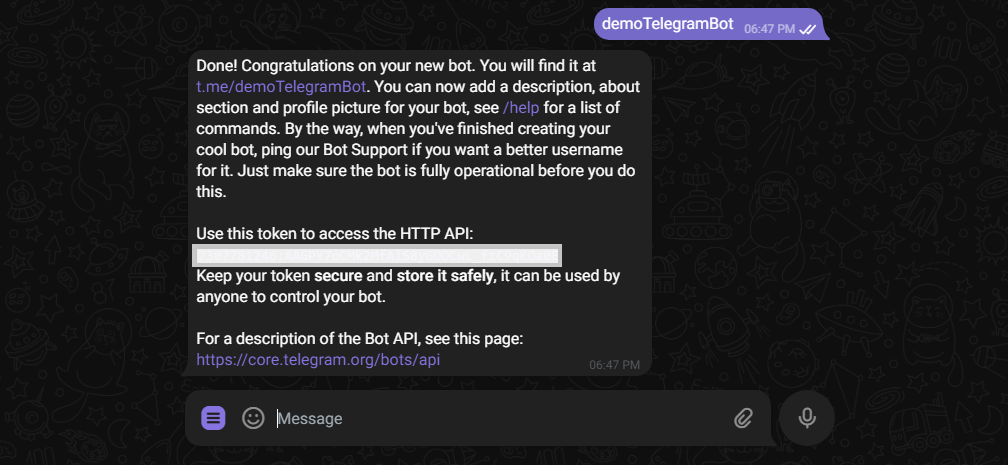
Task: Click the paperclip attach file icon
Action: point(743,419)
